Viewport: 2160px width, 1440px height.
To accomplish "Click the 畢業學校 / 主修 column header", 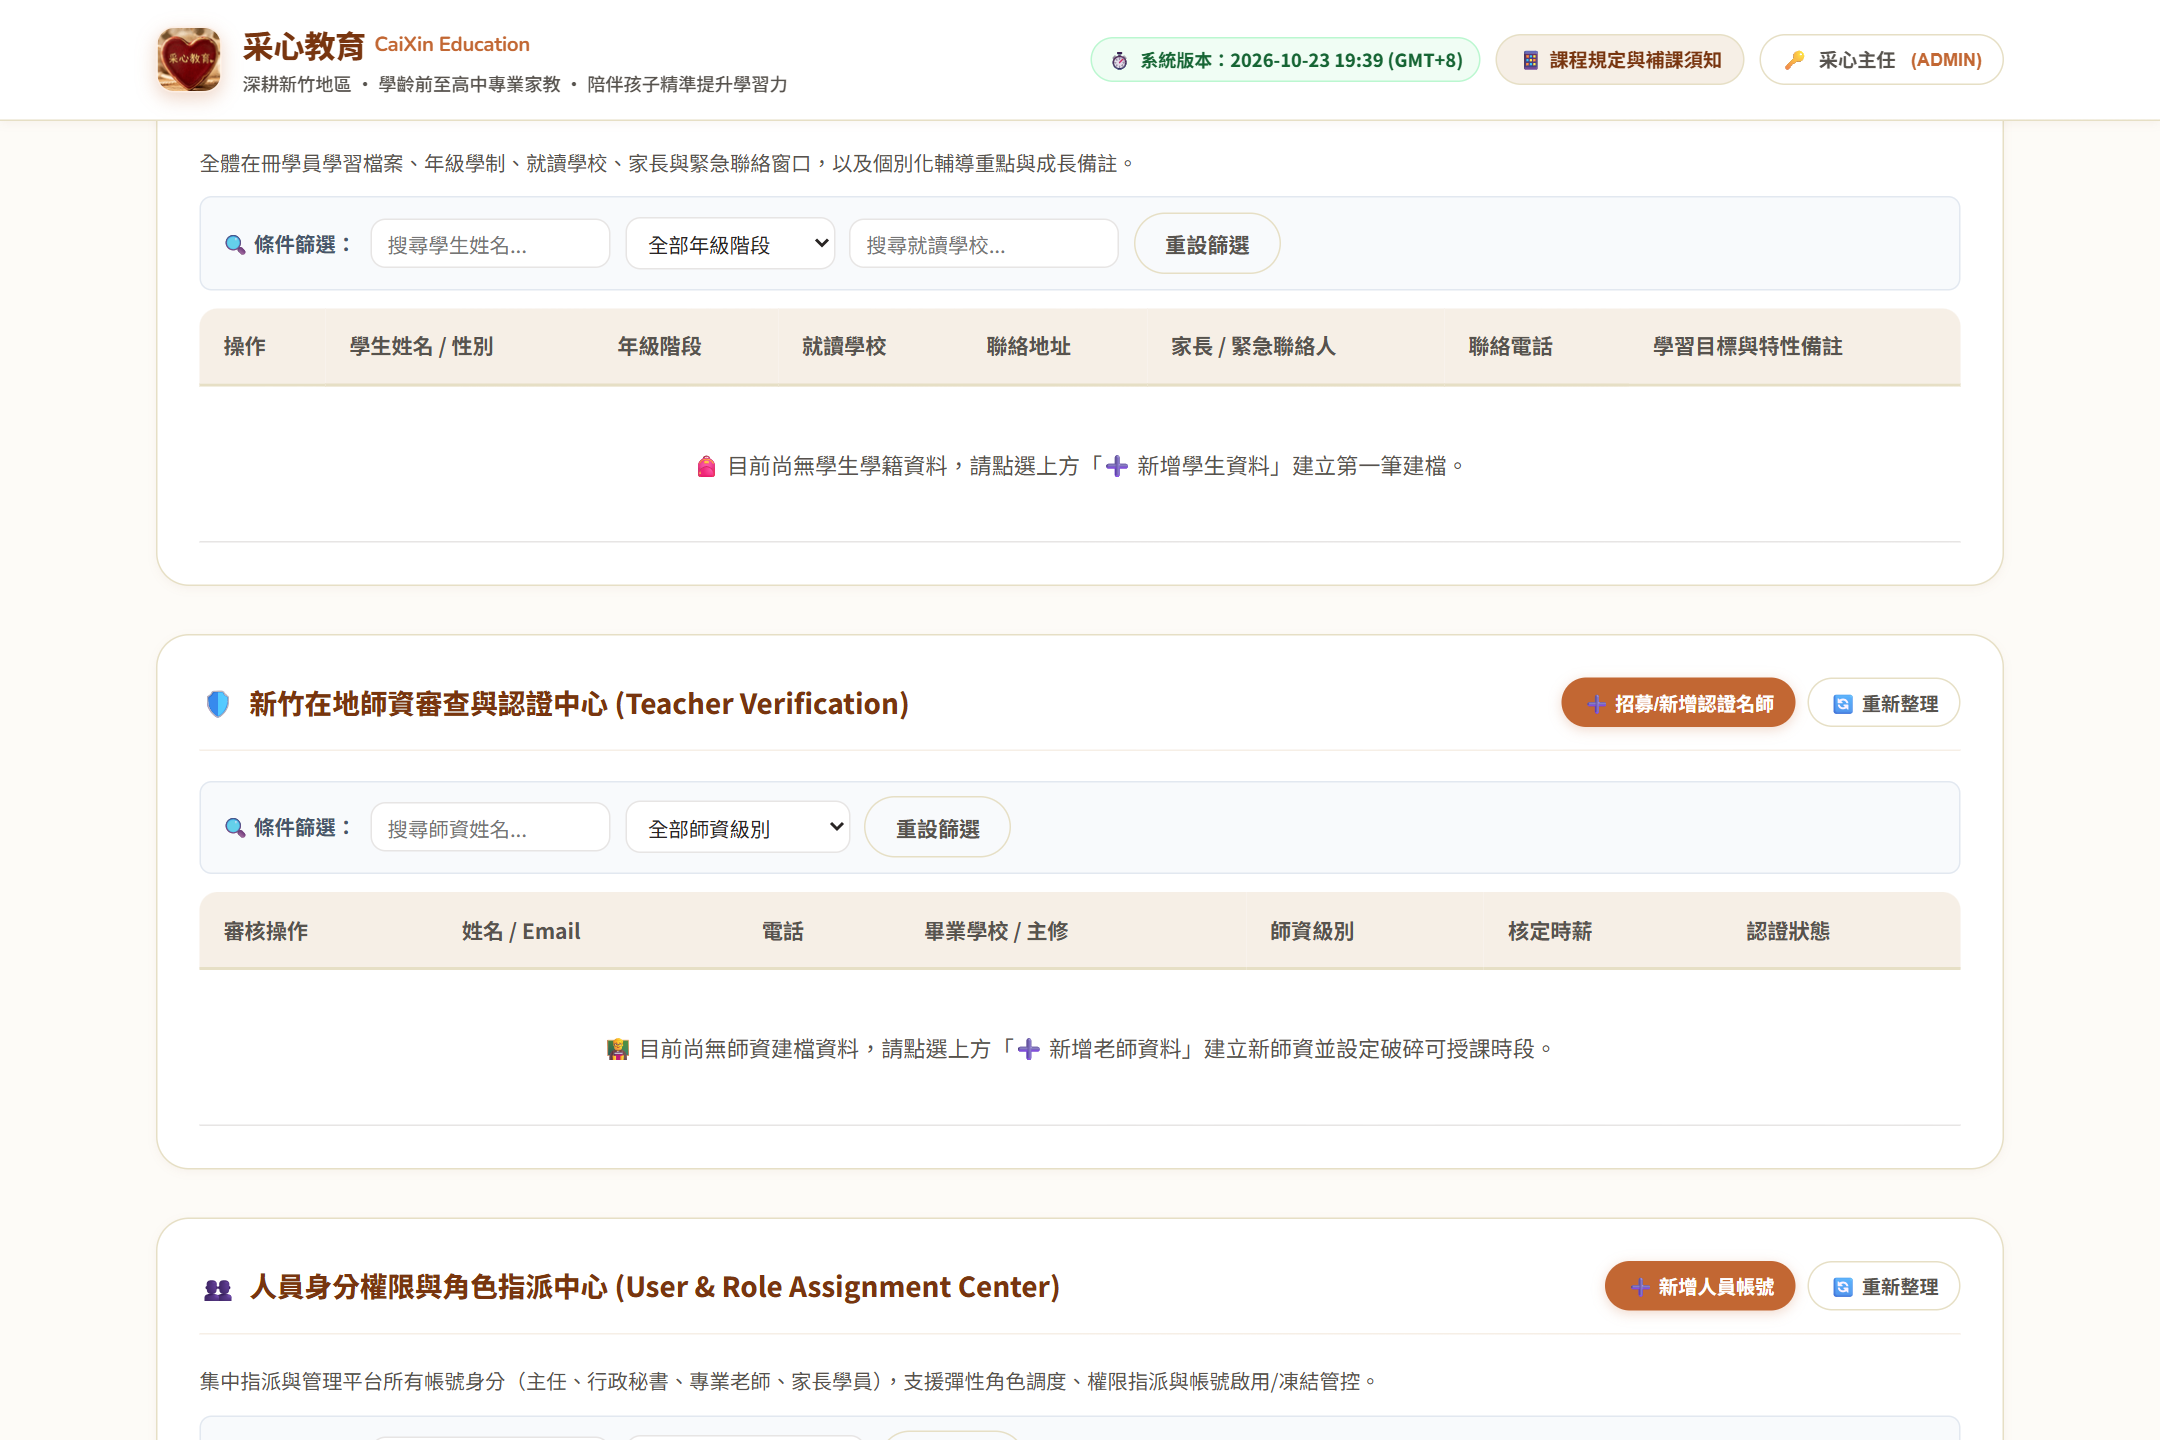I will [996, 931].
